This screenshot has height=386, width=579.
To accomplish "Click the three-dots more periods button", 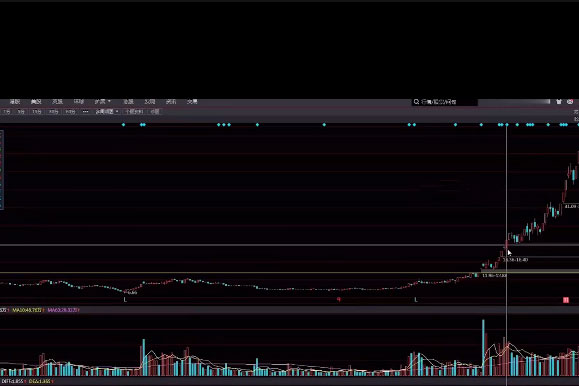I will (x=85, y=112).
